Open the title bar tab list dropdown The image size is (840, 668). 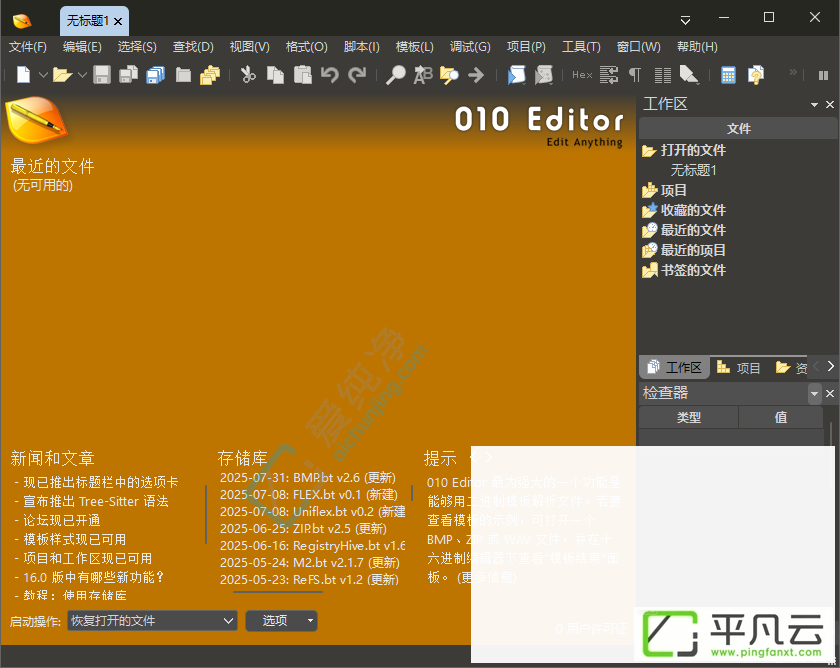(x=685, y=20)
